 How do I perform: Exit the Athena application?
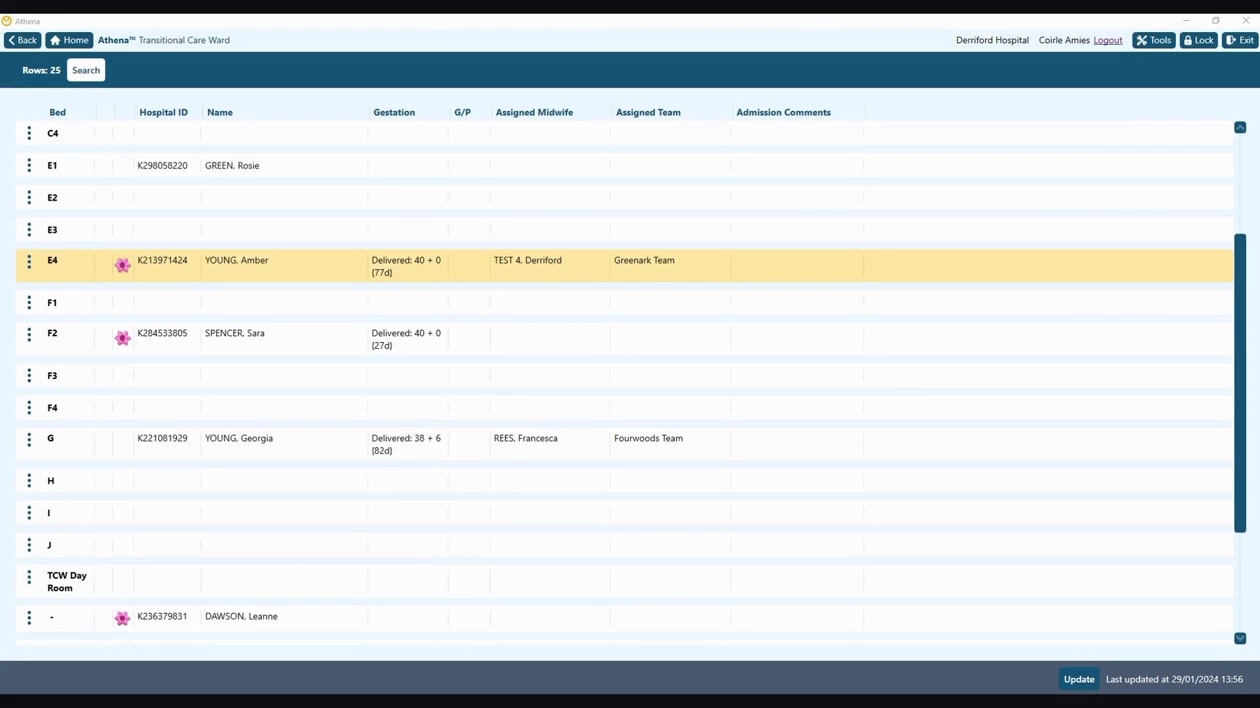point(1240,40)
